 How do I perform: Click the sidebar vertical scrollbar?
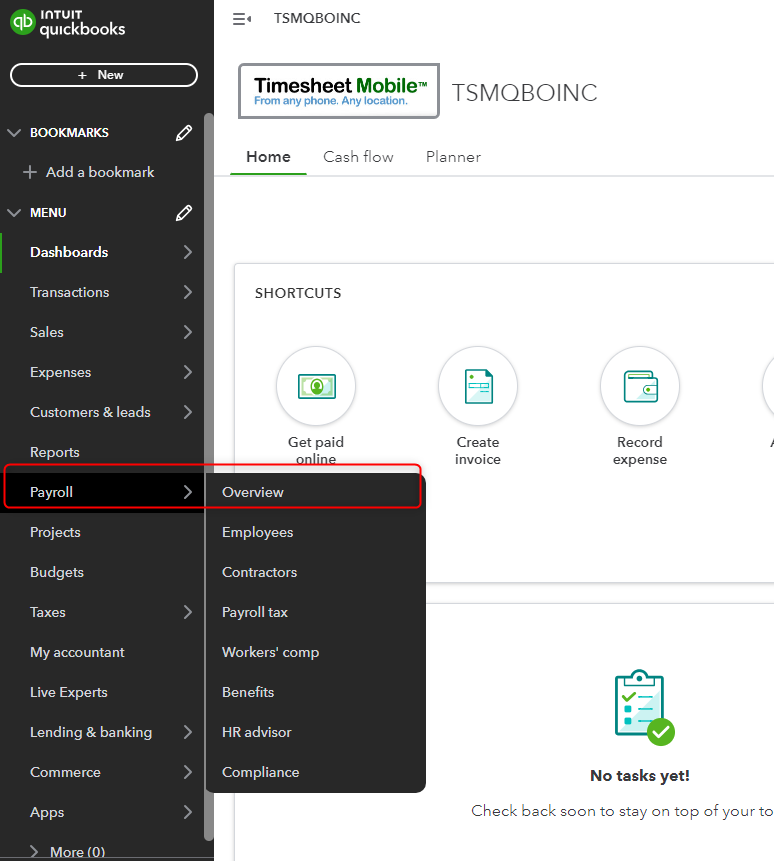(x=209, y=477)
